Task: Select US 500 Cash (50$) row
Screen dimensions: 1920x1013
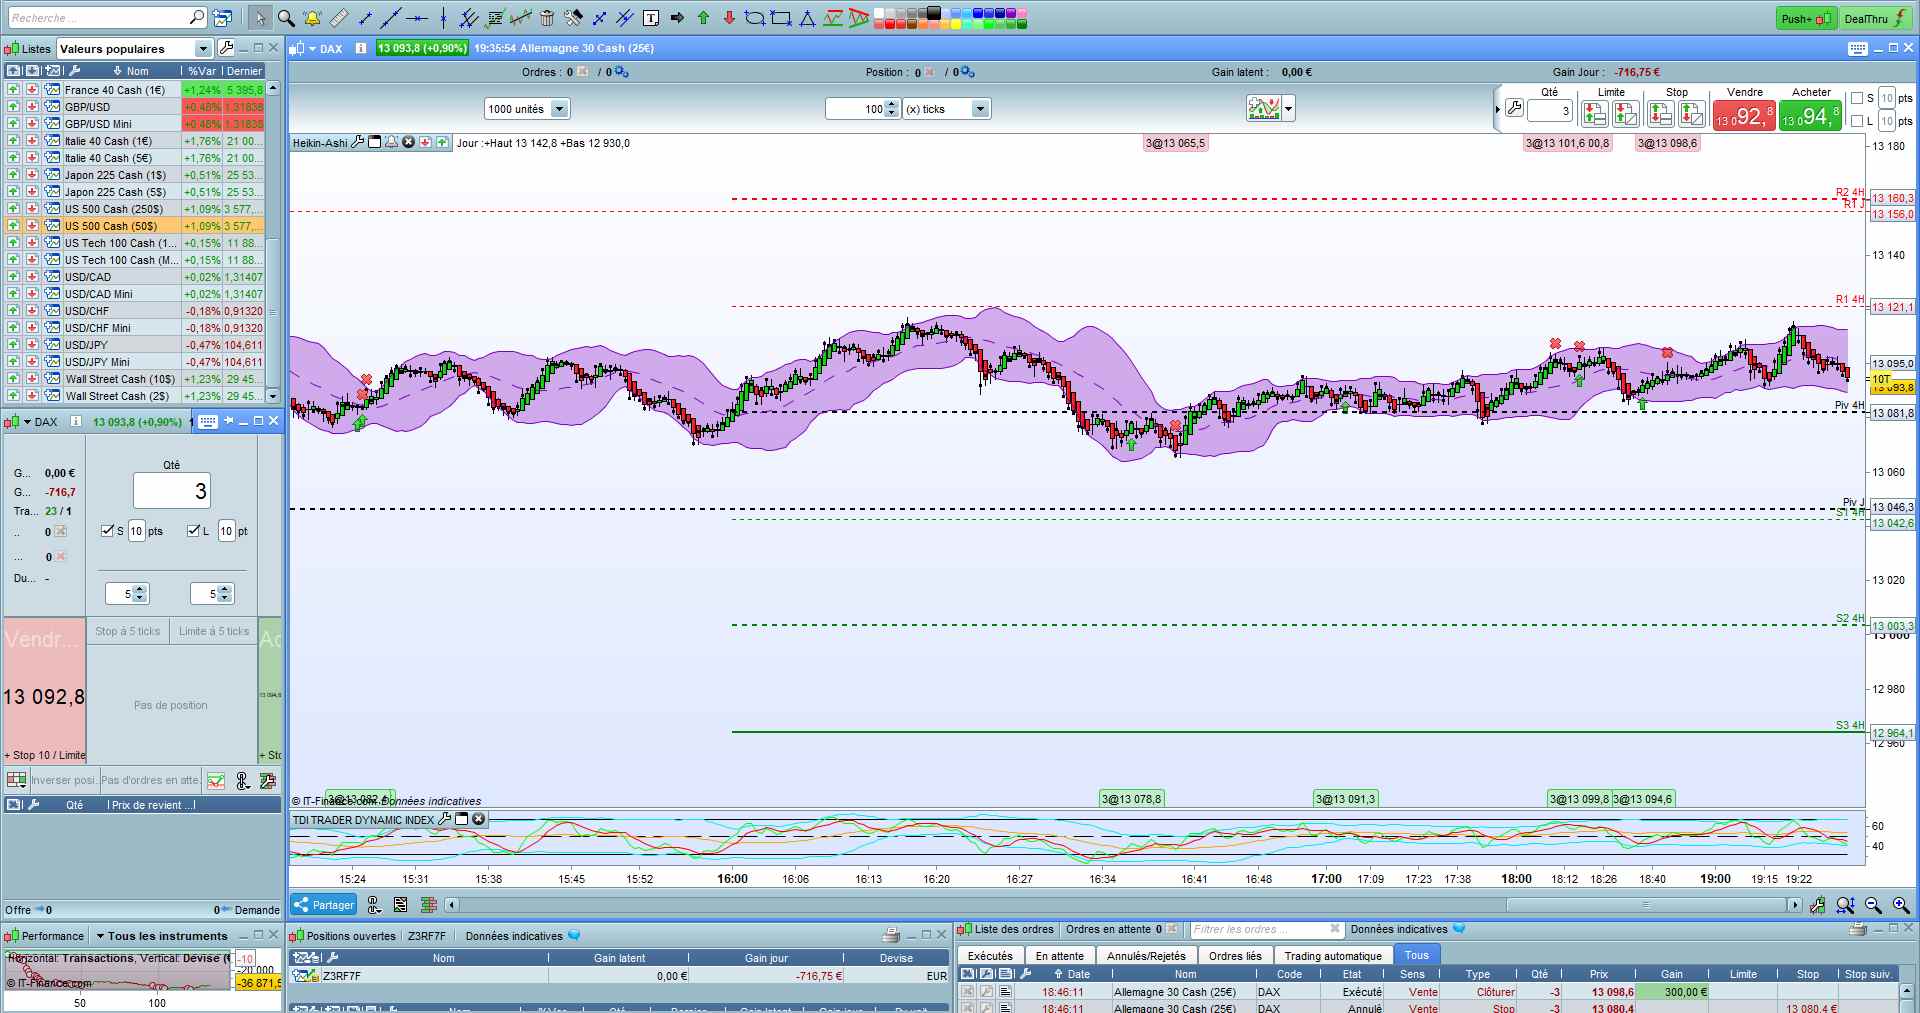Action: click(134, 226)
